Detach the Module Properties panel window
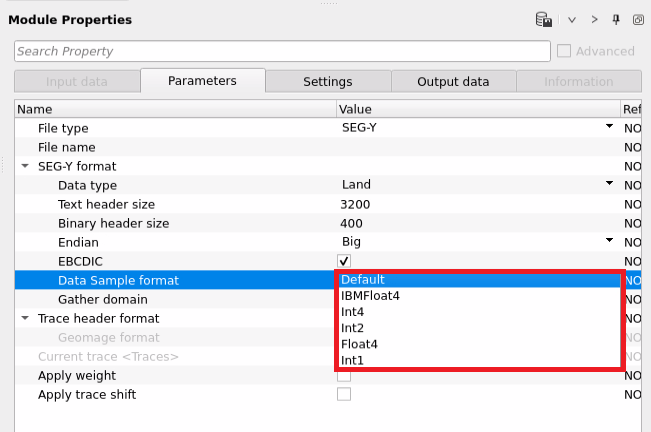Image resolution: width=651 pixels, height=432 pixels. coord(638,19)
